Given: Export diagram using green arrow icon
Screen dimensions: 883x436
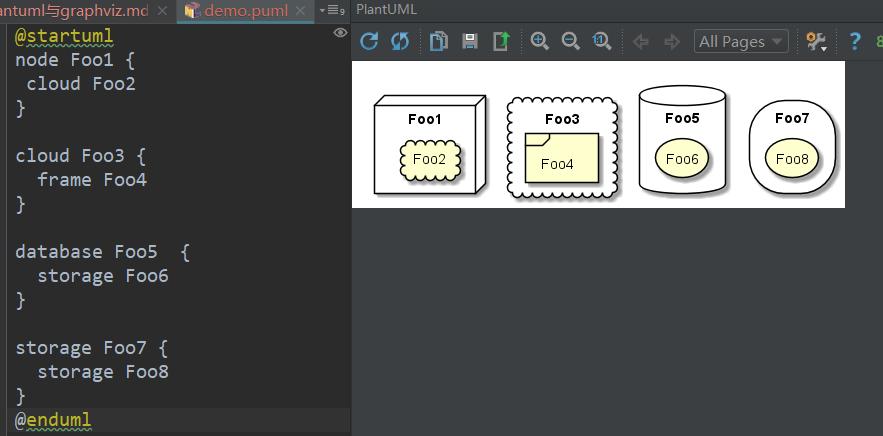Looking at the screenshot, I should (501, 41).
